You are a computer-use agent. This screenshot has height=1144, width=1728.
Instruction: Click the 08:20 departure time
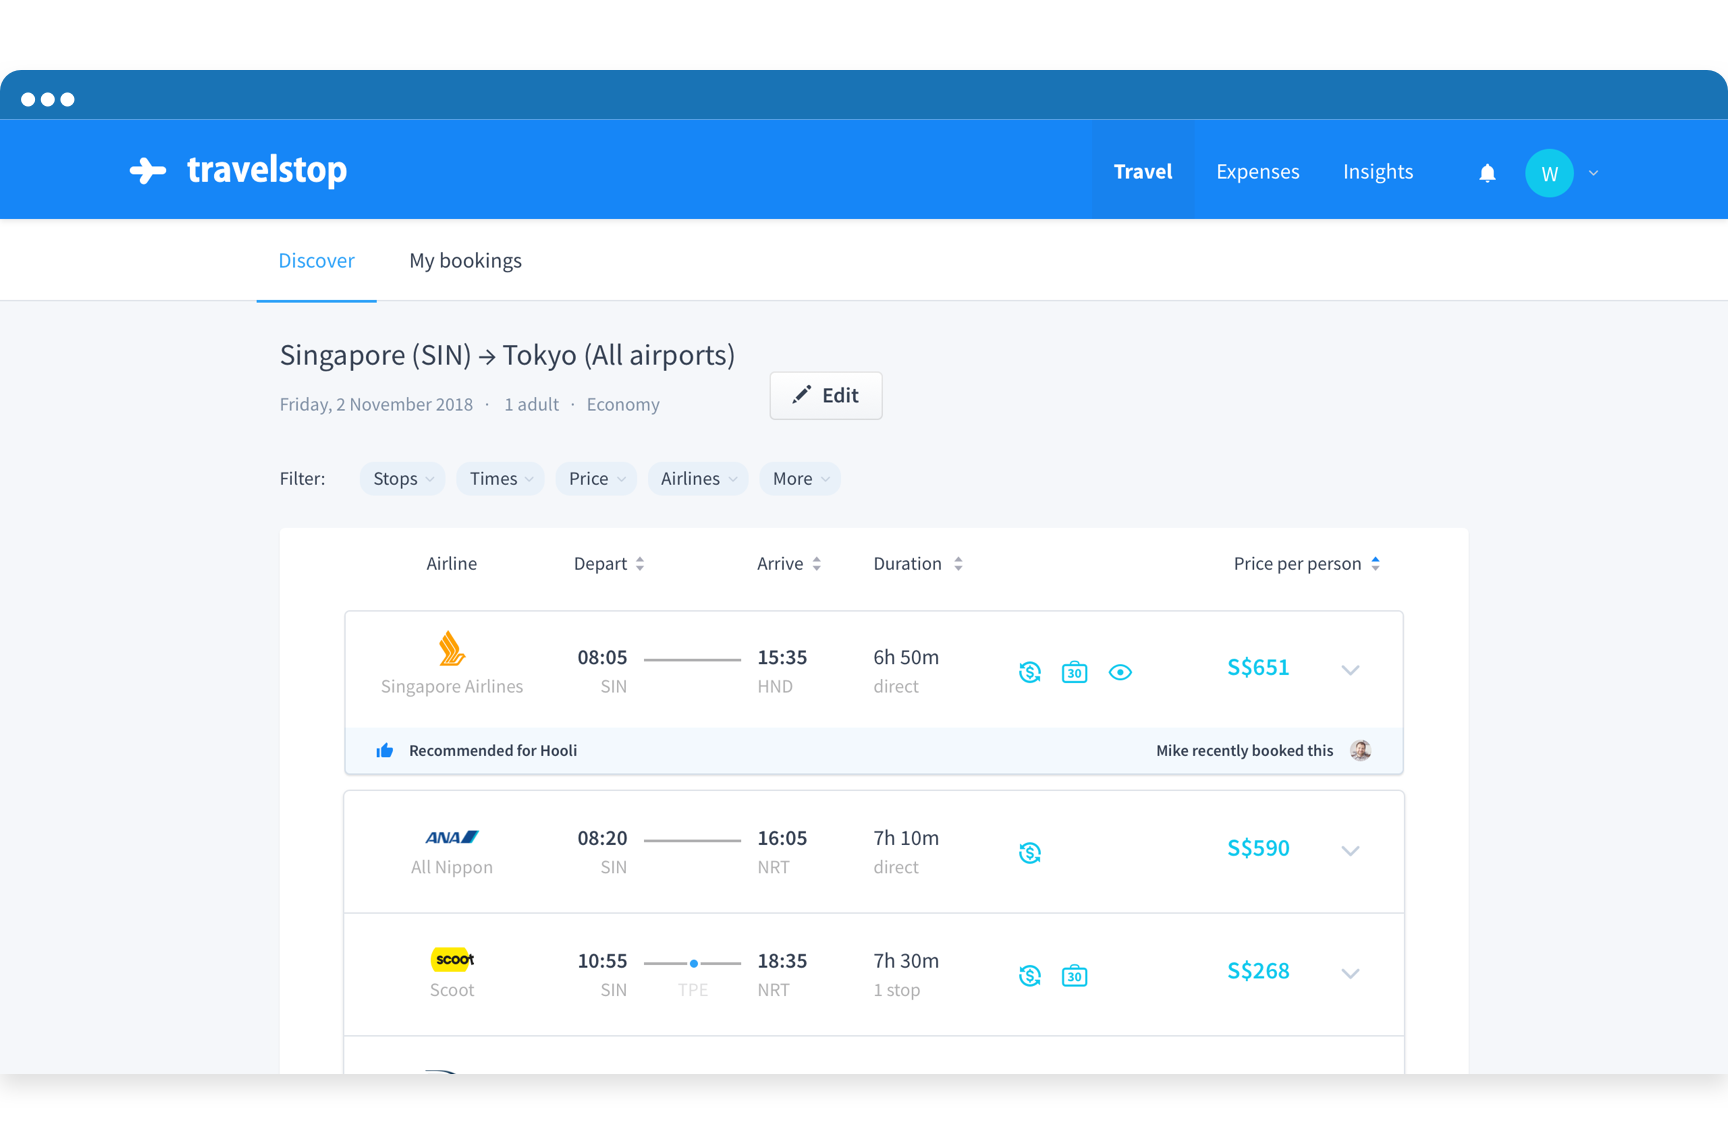602,839
